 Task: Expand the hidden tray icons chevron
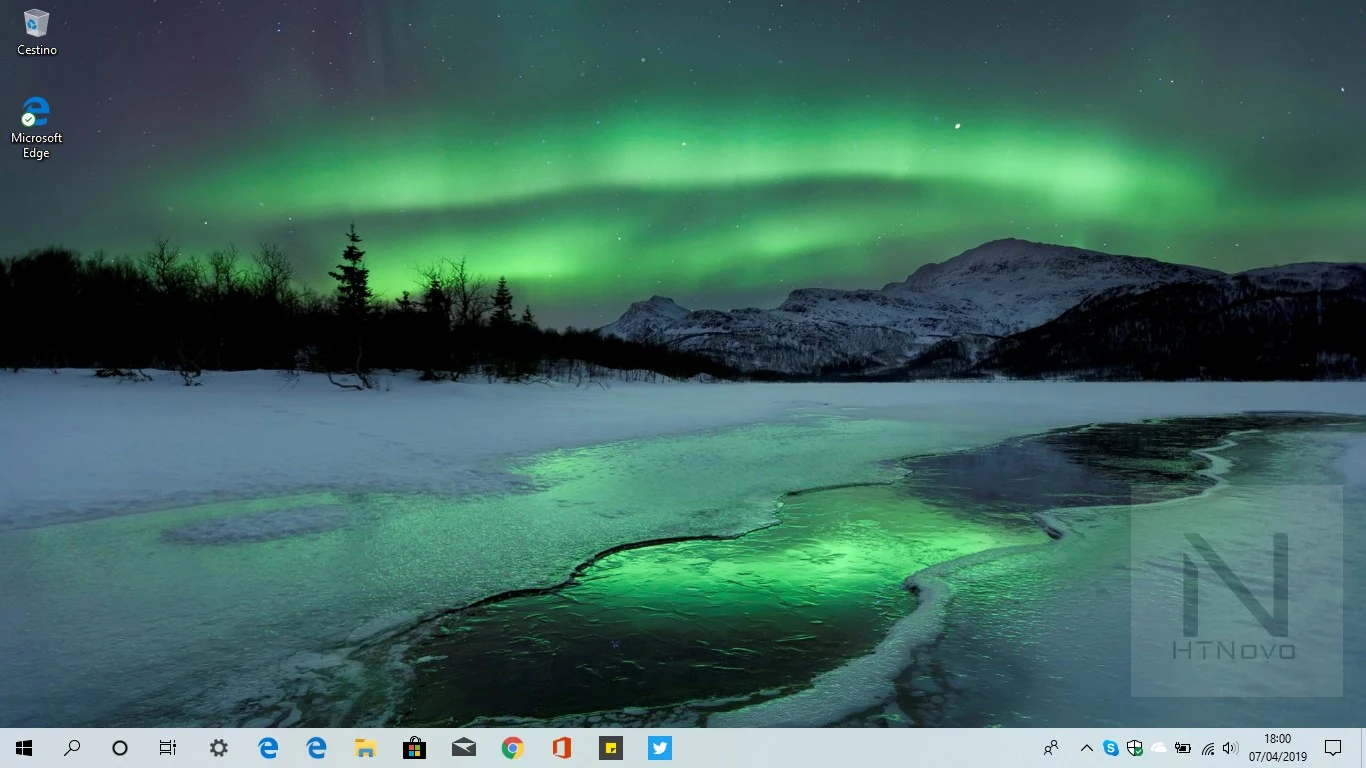point(1087,748)
